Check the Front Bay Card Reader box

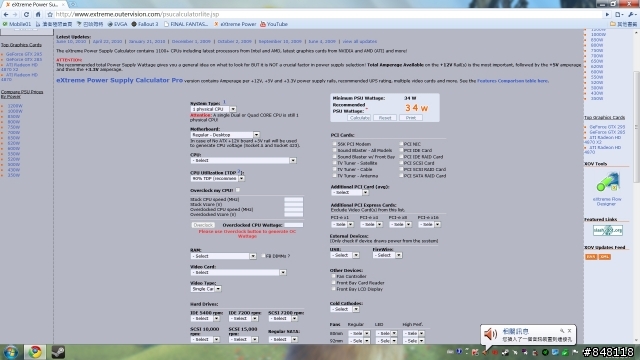click(333, 282)
